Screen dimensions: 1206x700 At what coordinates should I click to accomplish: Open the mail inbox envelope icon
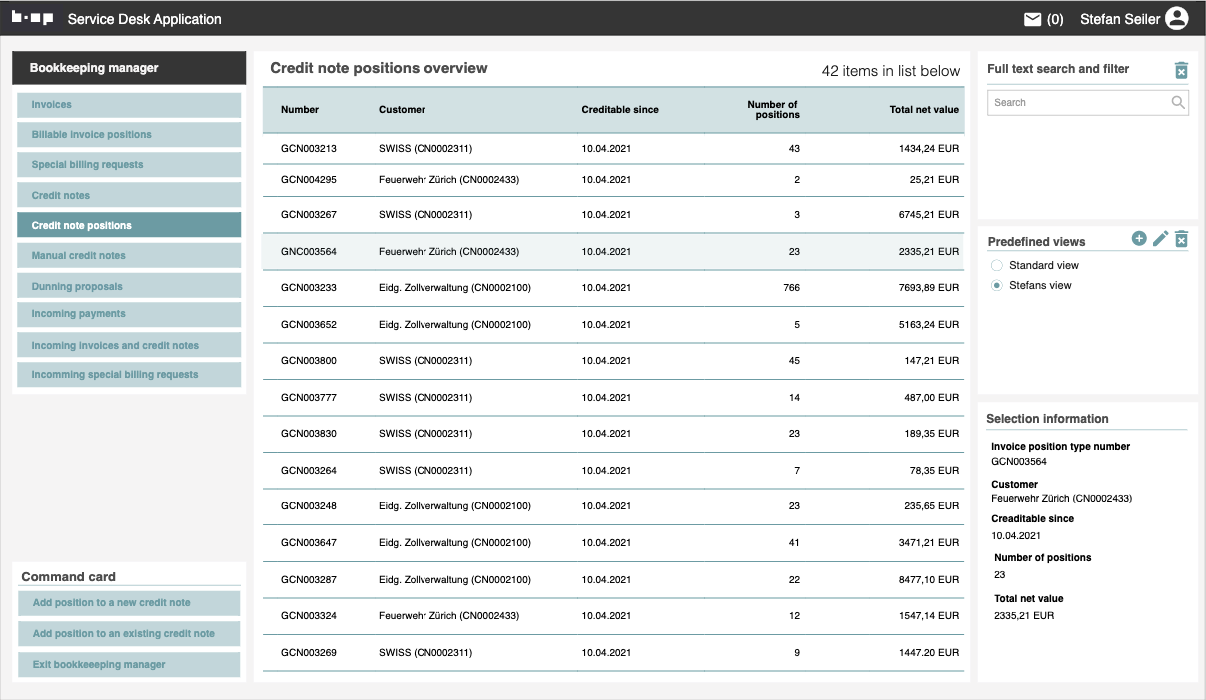point(1032,19)
